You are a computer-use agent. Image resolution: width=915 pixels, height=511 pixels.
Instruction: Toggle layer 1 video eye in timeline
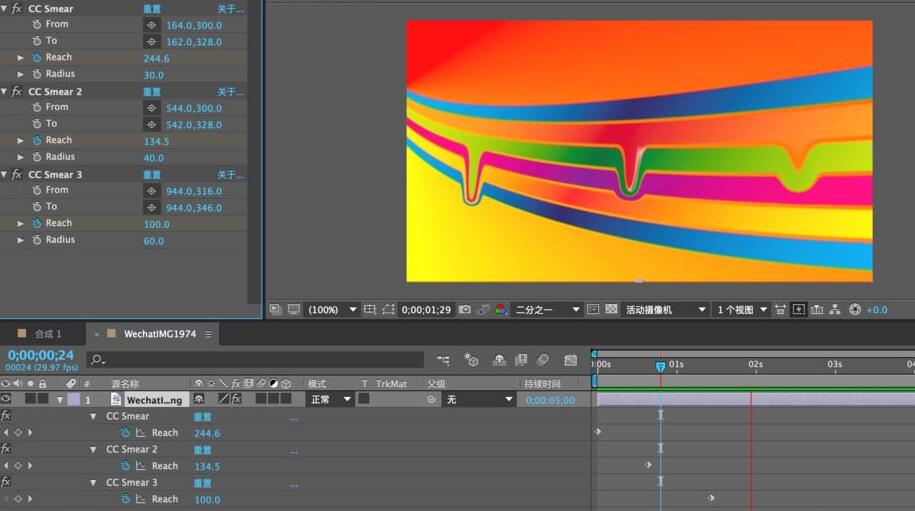click(x=6, y=399)
